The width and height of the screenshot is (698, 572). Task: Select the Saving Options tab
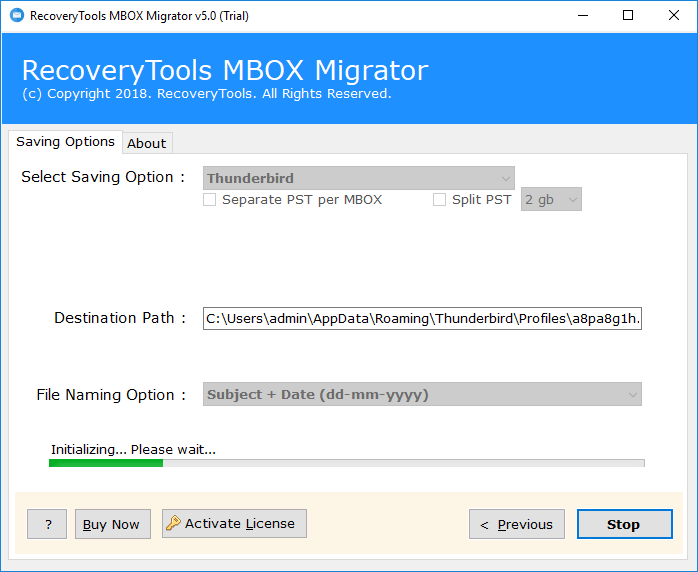point(65,142)
